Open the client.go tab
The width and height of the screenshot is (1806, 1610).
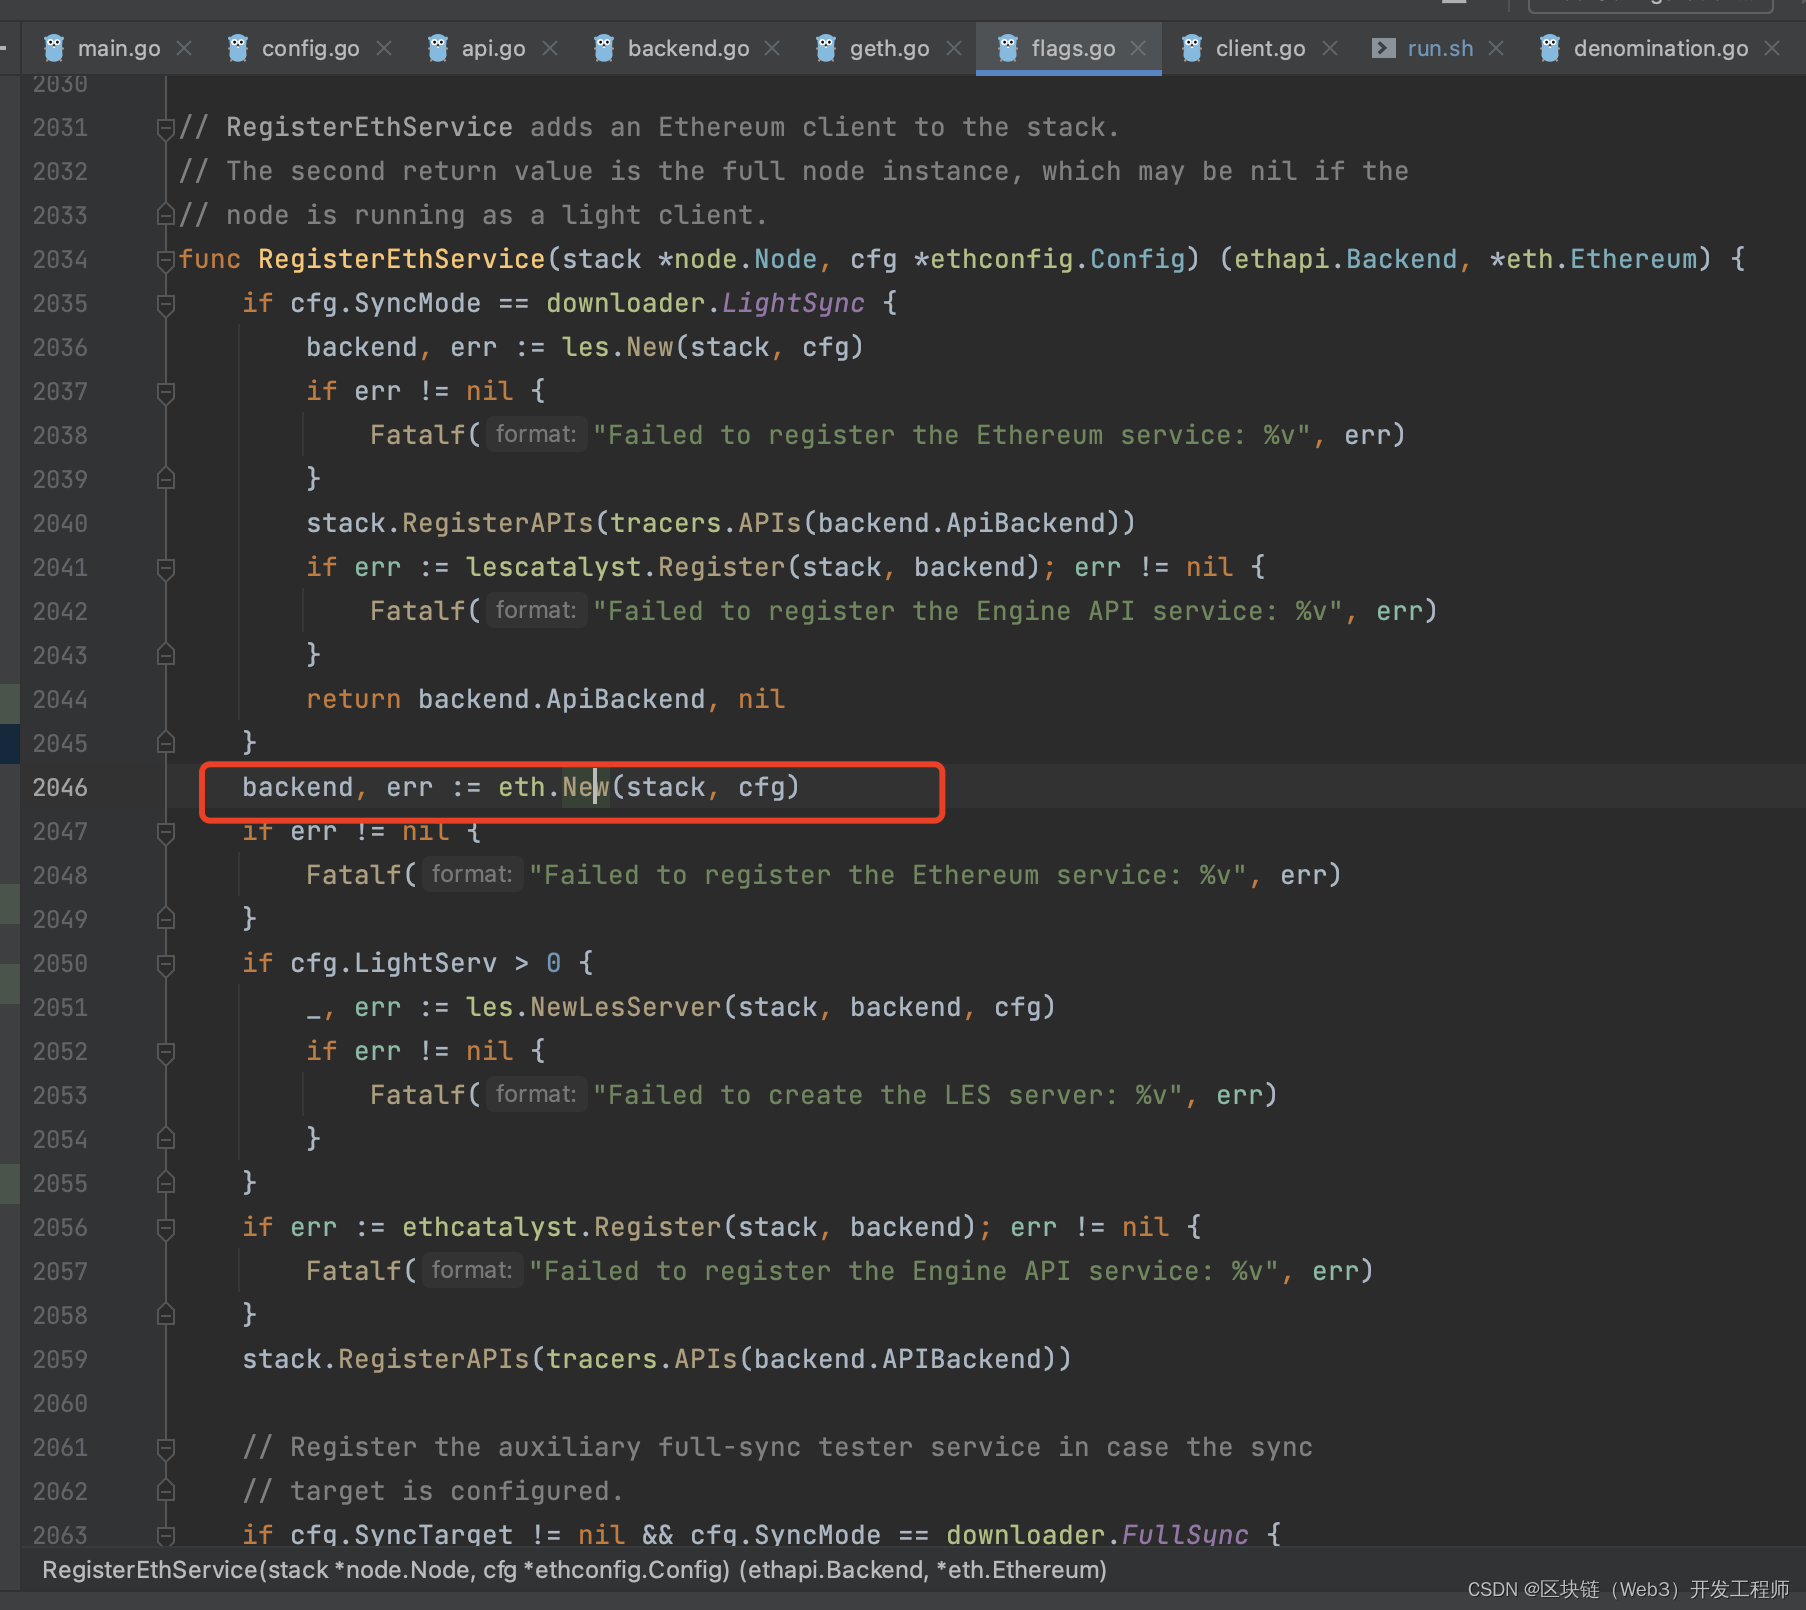click(1260, 48)
